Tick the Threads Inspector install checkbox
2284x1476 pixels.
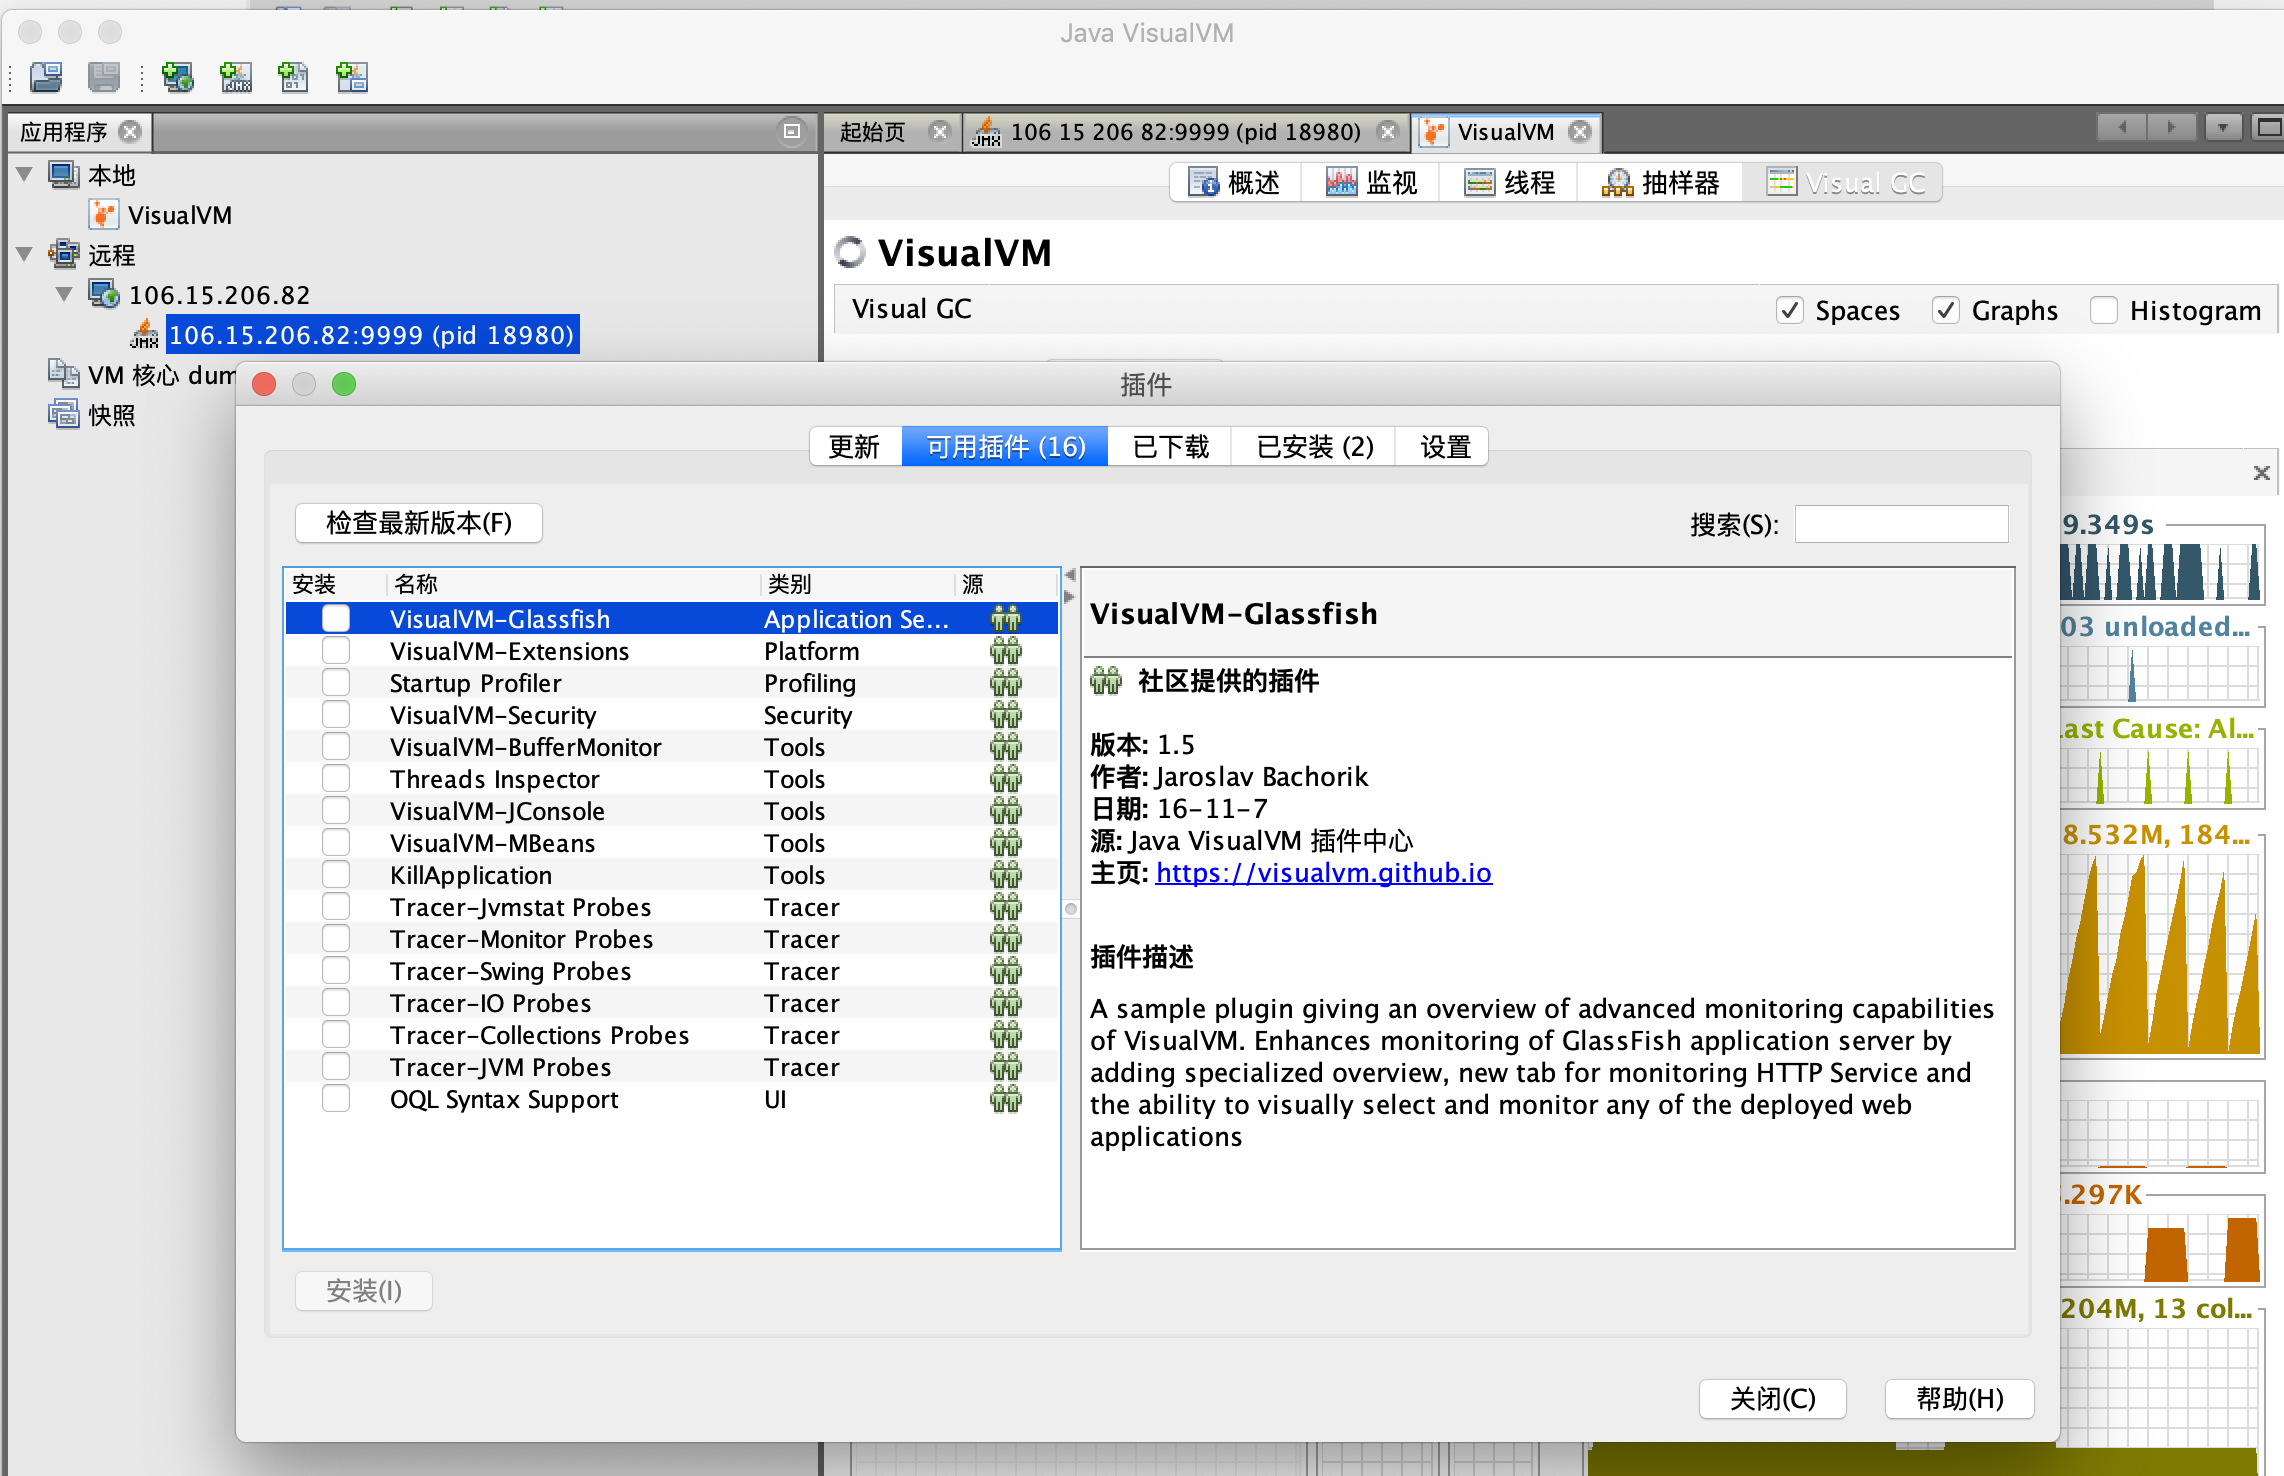click(336, 779)
